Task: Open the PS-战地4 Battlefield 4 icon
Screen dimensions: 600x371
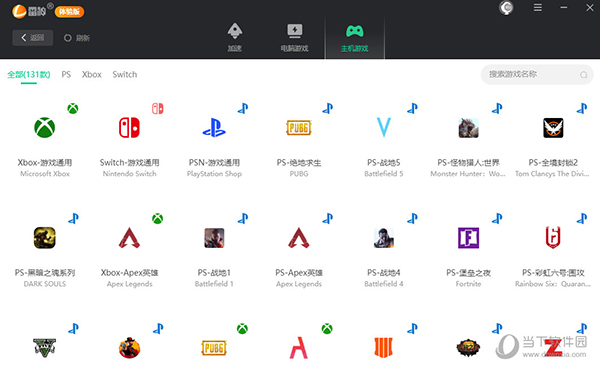Action: point(383,238)
